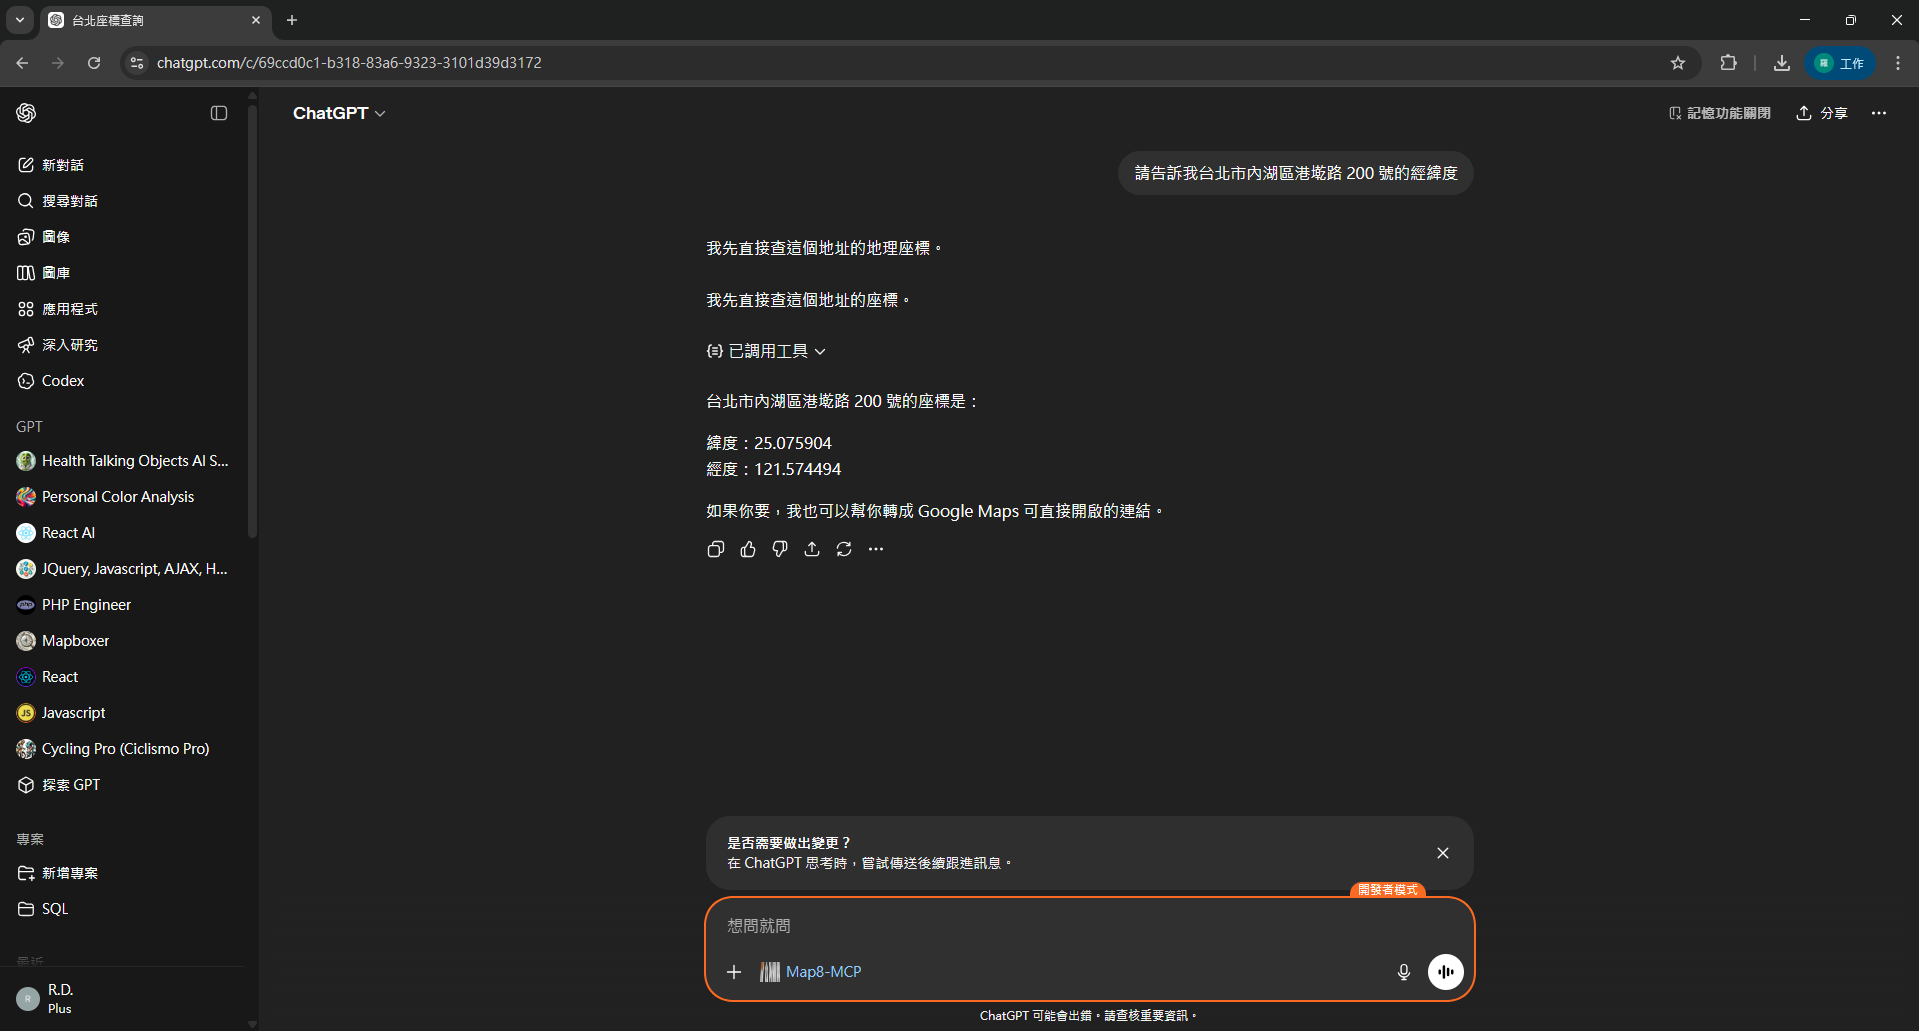Screen dimensions: 1919x1031
Task: Open the plus attachment menu
Action: pyautogui.click(x=734, y=972)
